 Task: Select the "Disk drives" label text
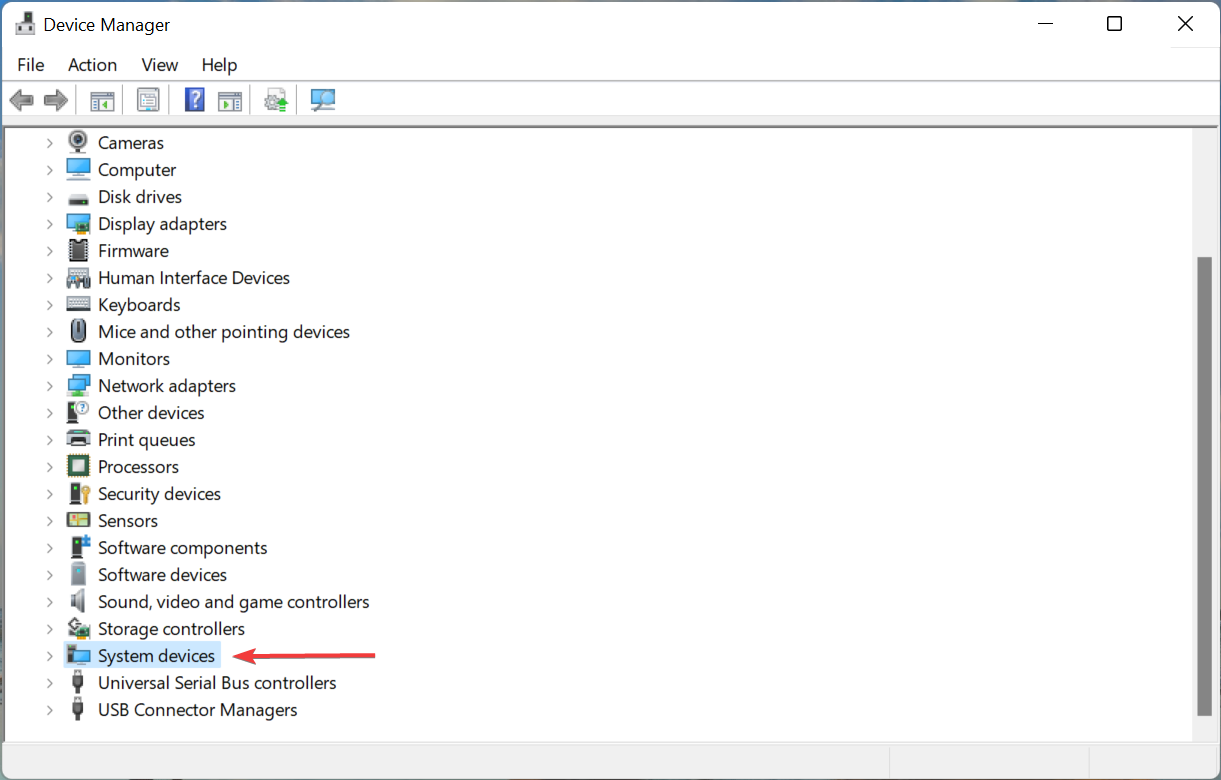[140, 197]
